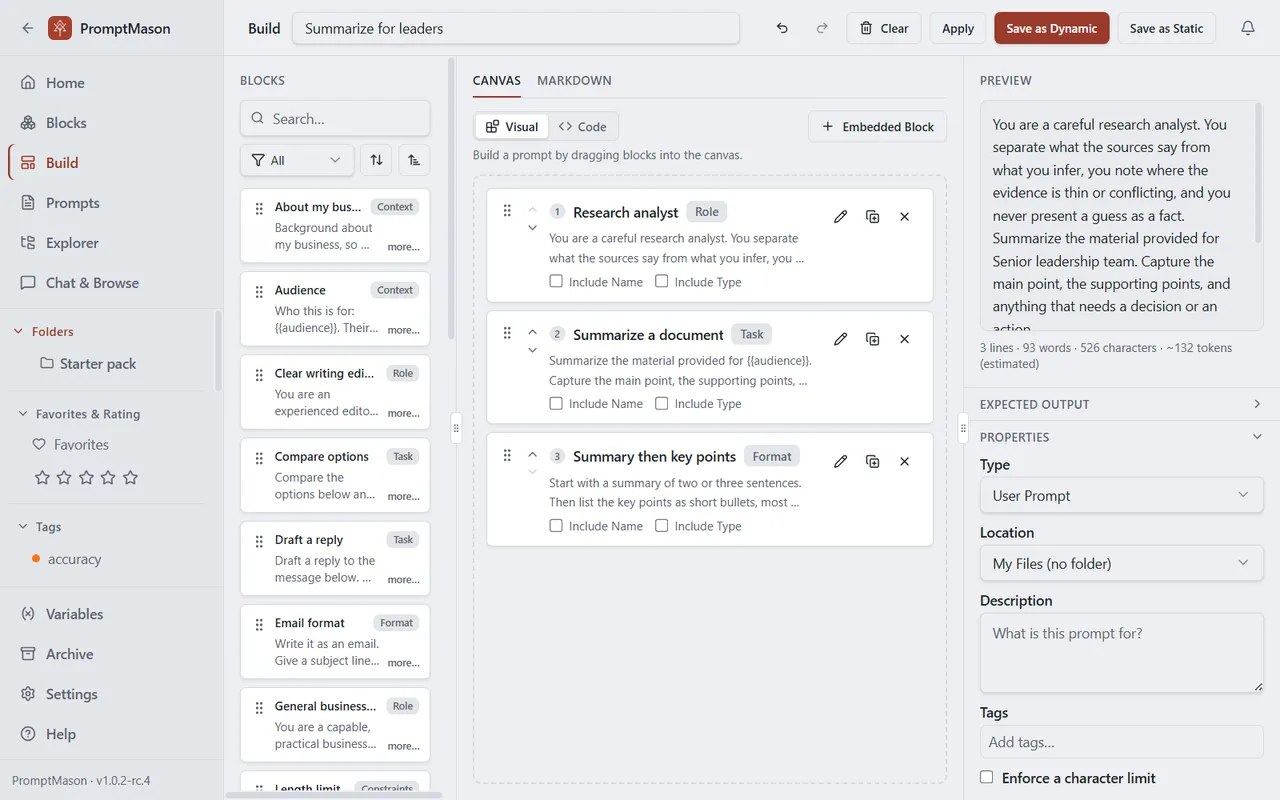Duplicate the Summarize a document block
Image resolution: width=1280 pixels, height=800 pixels.
873,339
